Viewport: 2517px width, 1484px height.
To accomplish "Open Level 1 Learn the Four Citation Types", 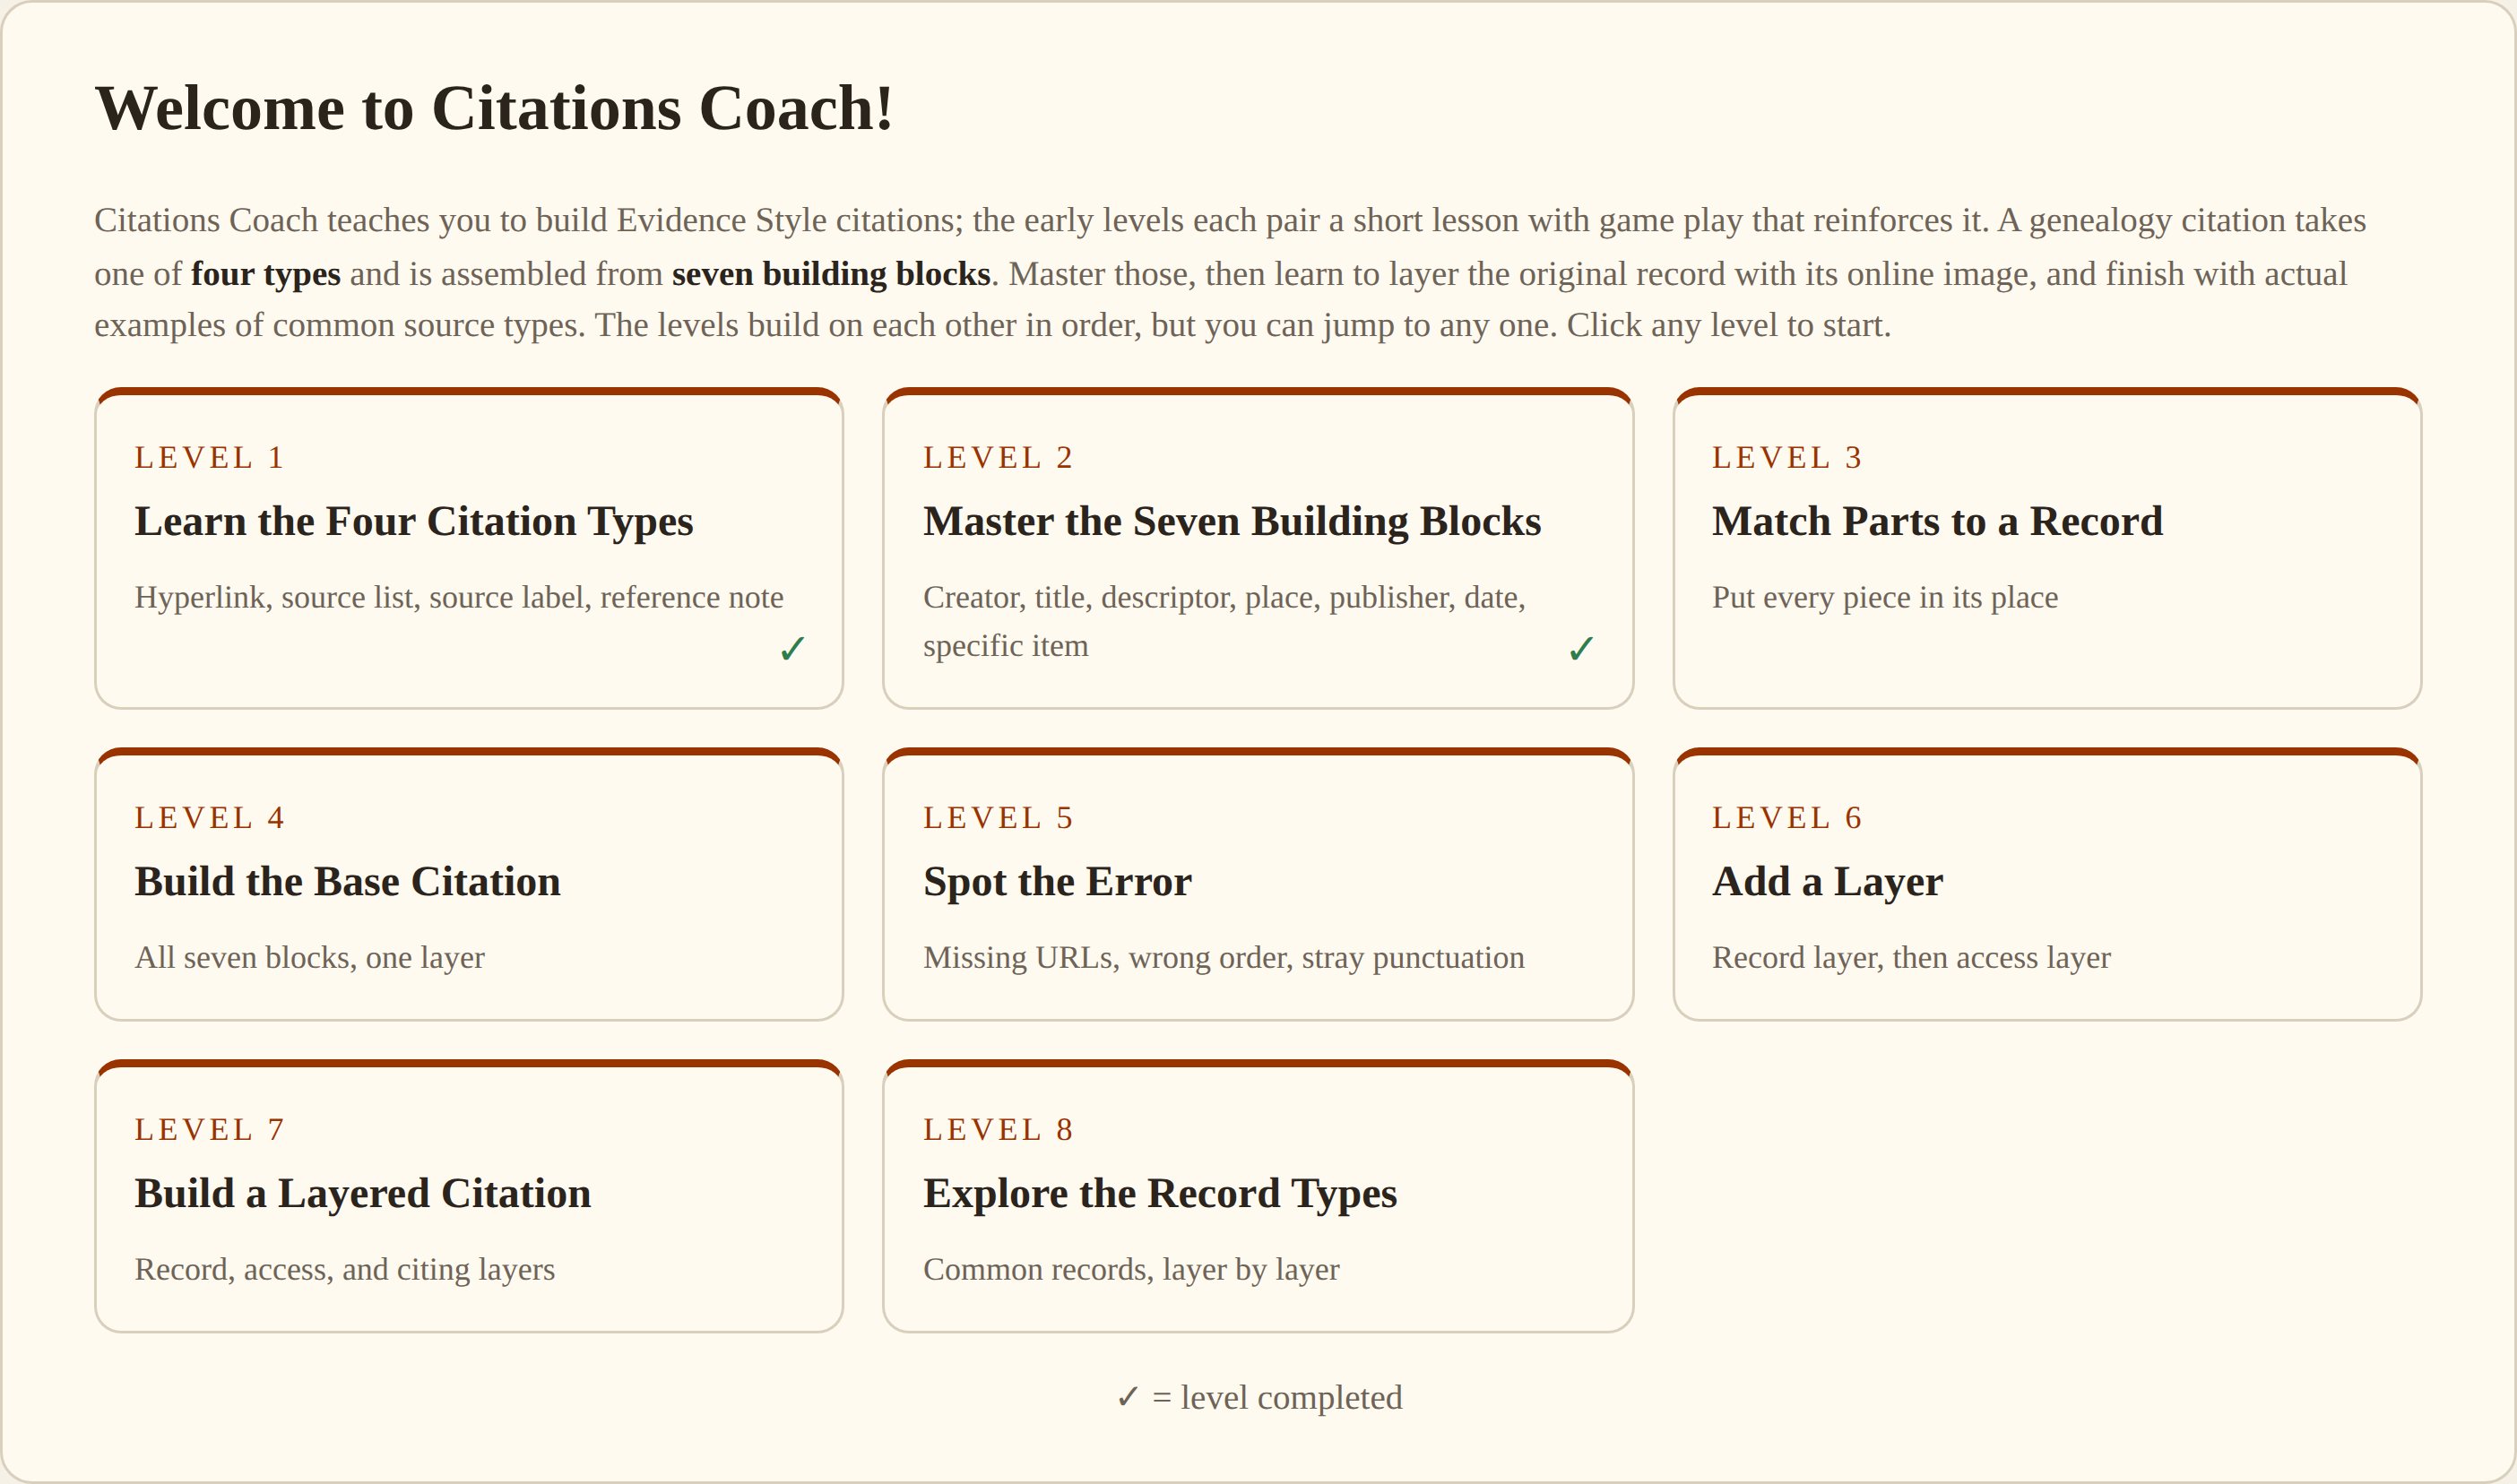I will click(469, 548).
